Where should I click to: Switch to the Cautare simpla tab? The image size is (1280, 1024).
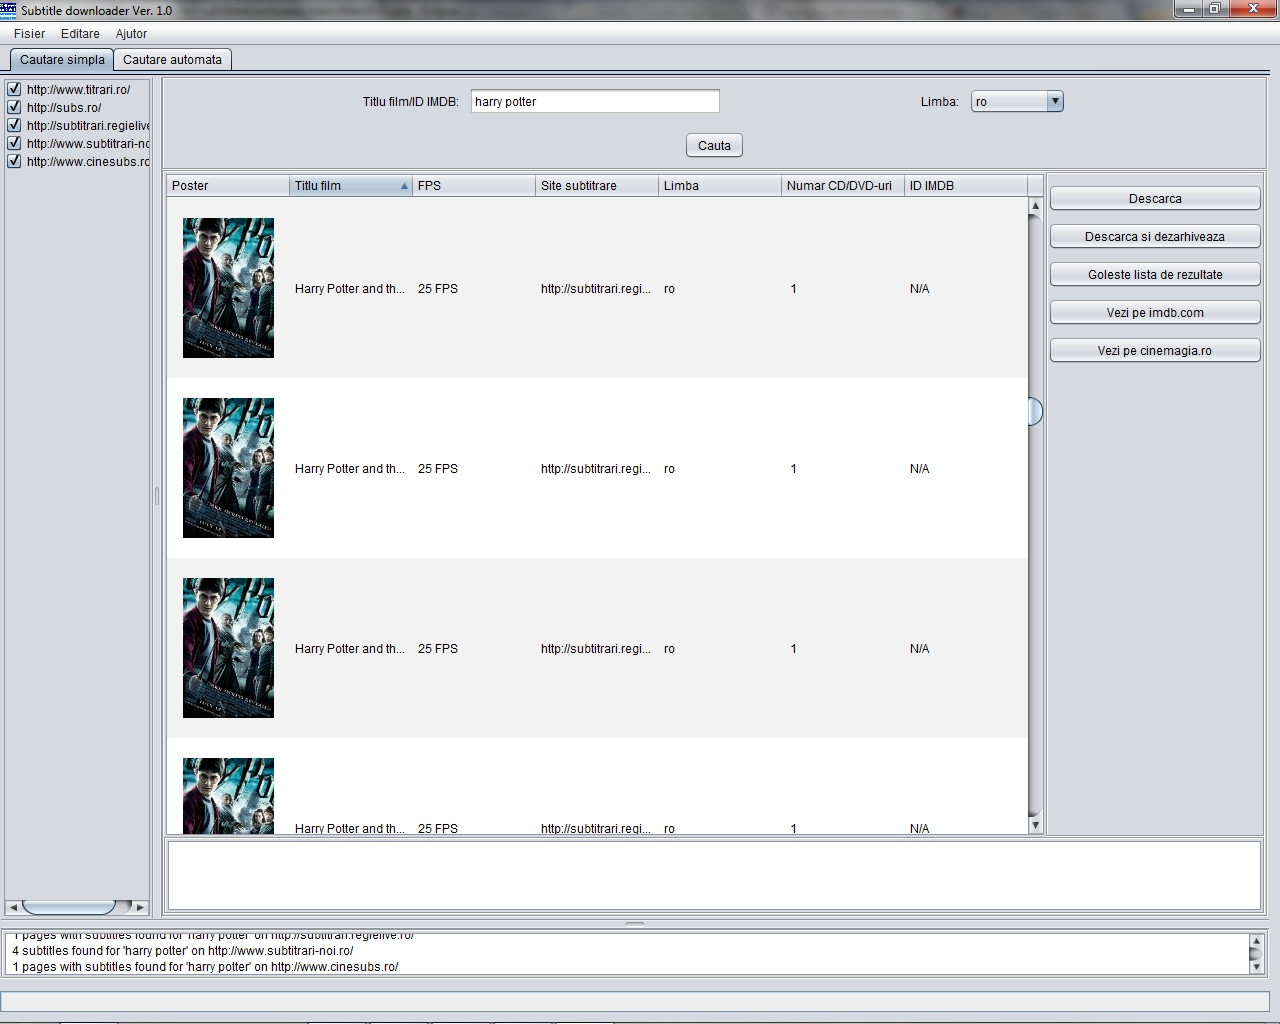click(62, 60)
